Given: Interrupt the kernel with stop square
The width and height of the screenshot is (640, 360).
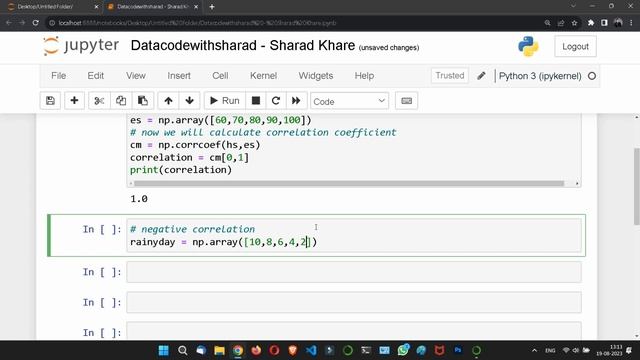Looking at the screenshot, I should tap(256, 101).
